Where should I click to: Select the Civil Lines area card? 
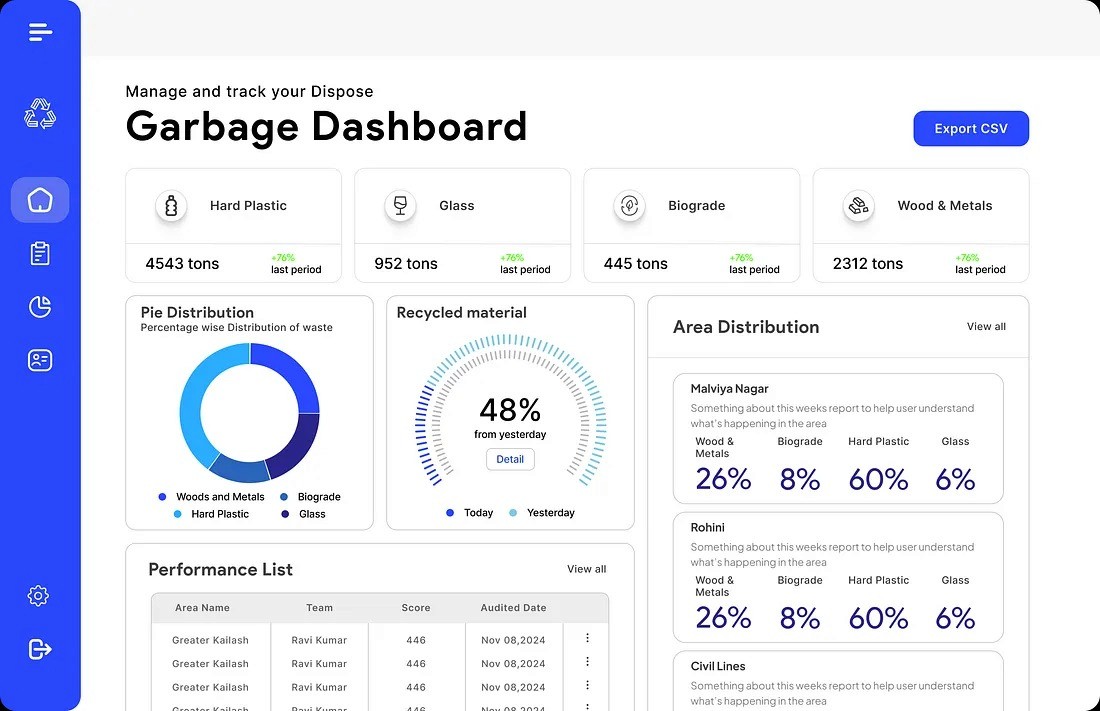838,681
